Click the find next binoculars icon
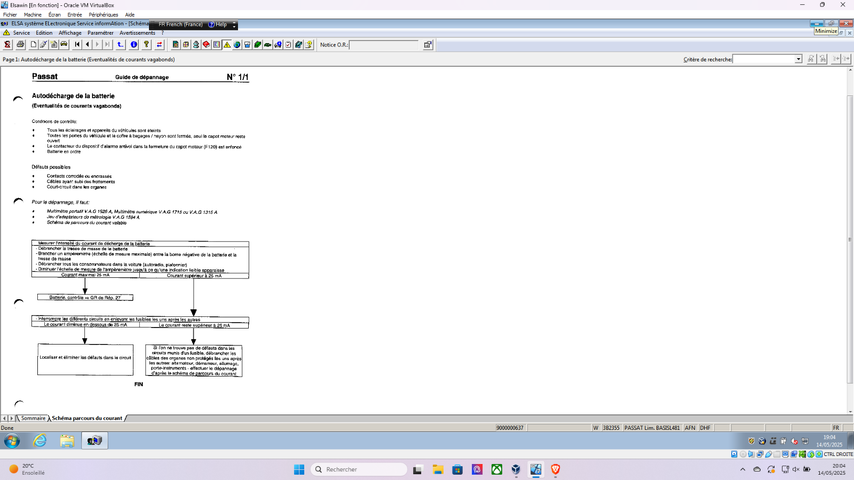Viewport: 854px width, 480px height. click(823, 59)
